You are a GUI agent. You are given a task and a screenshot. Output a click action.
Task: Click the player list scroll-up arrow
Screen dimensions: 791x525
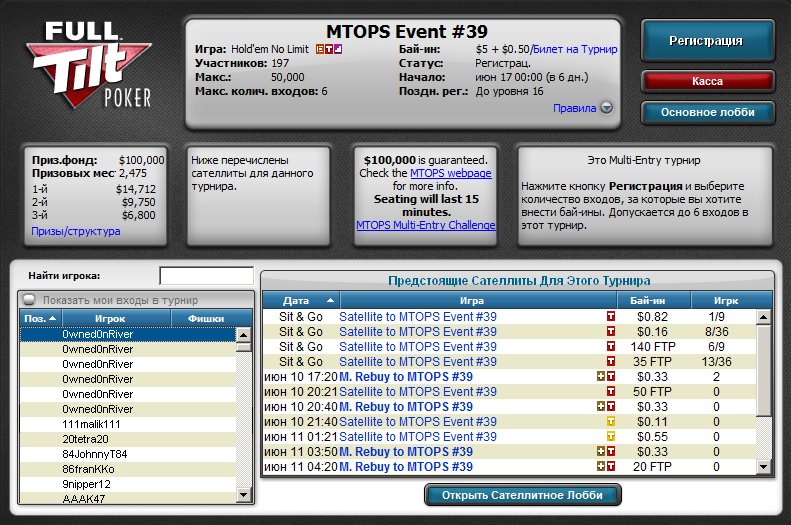[x=244, y=335]
